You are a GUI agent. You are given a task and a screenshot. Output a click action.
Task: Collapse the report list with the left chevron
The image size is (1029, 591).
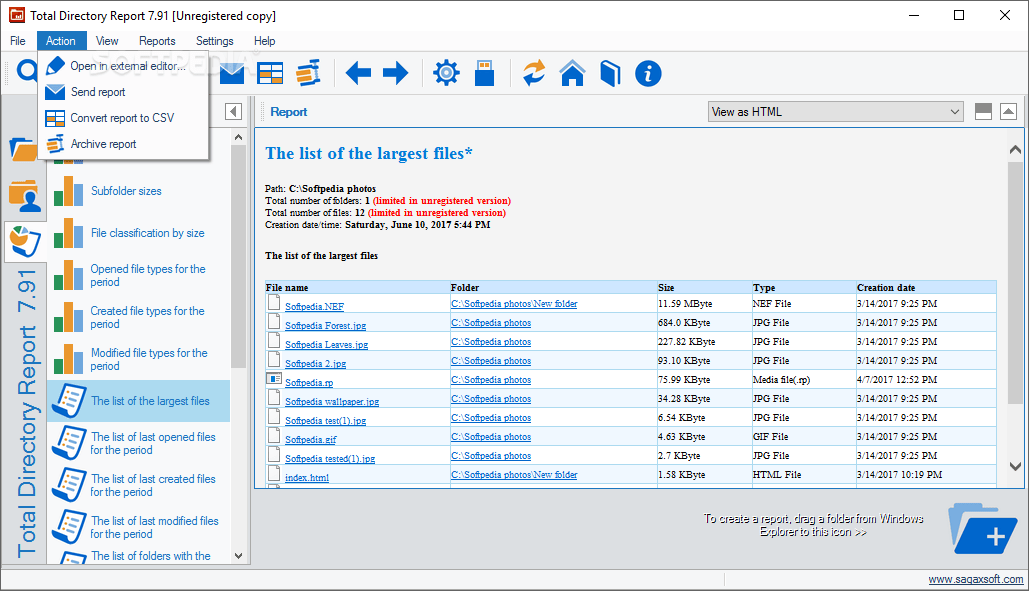233,112
